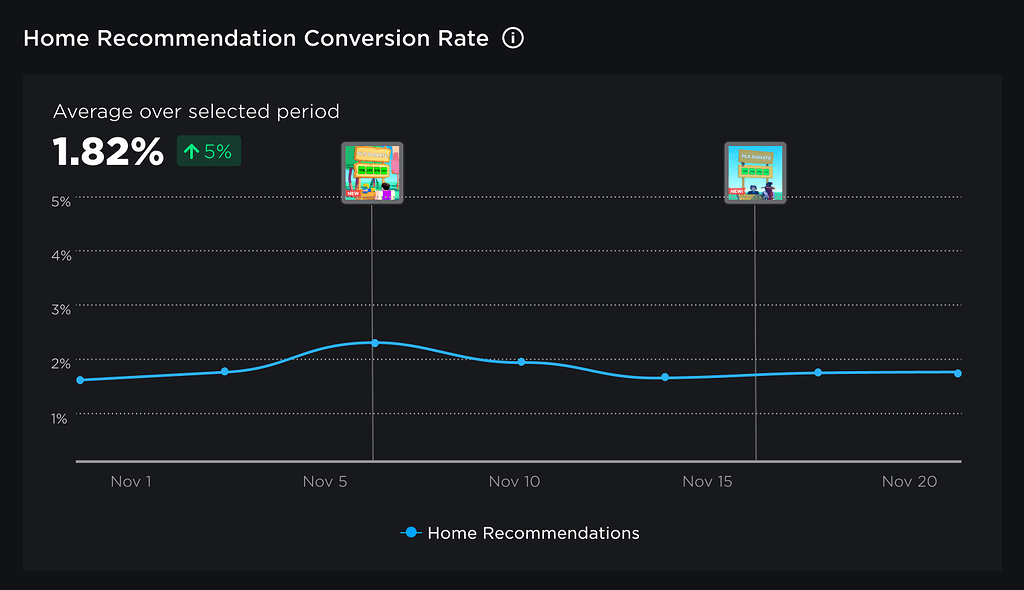Toggle the 5% change badge
Screen dimensions: 1024x590
208,152
